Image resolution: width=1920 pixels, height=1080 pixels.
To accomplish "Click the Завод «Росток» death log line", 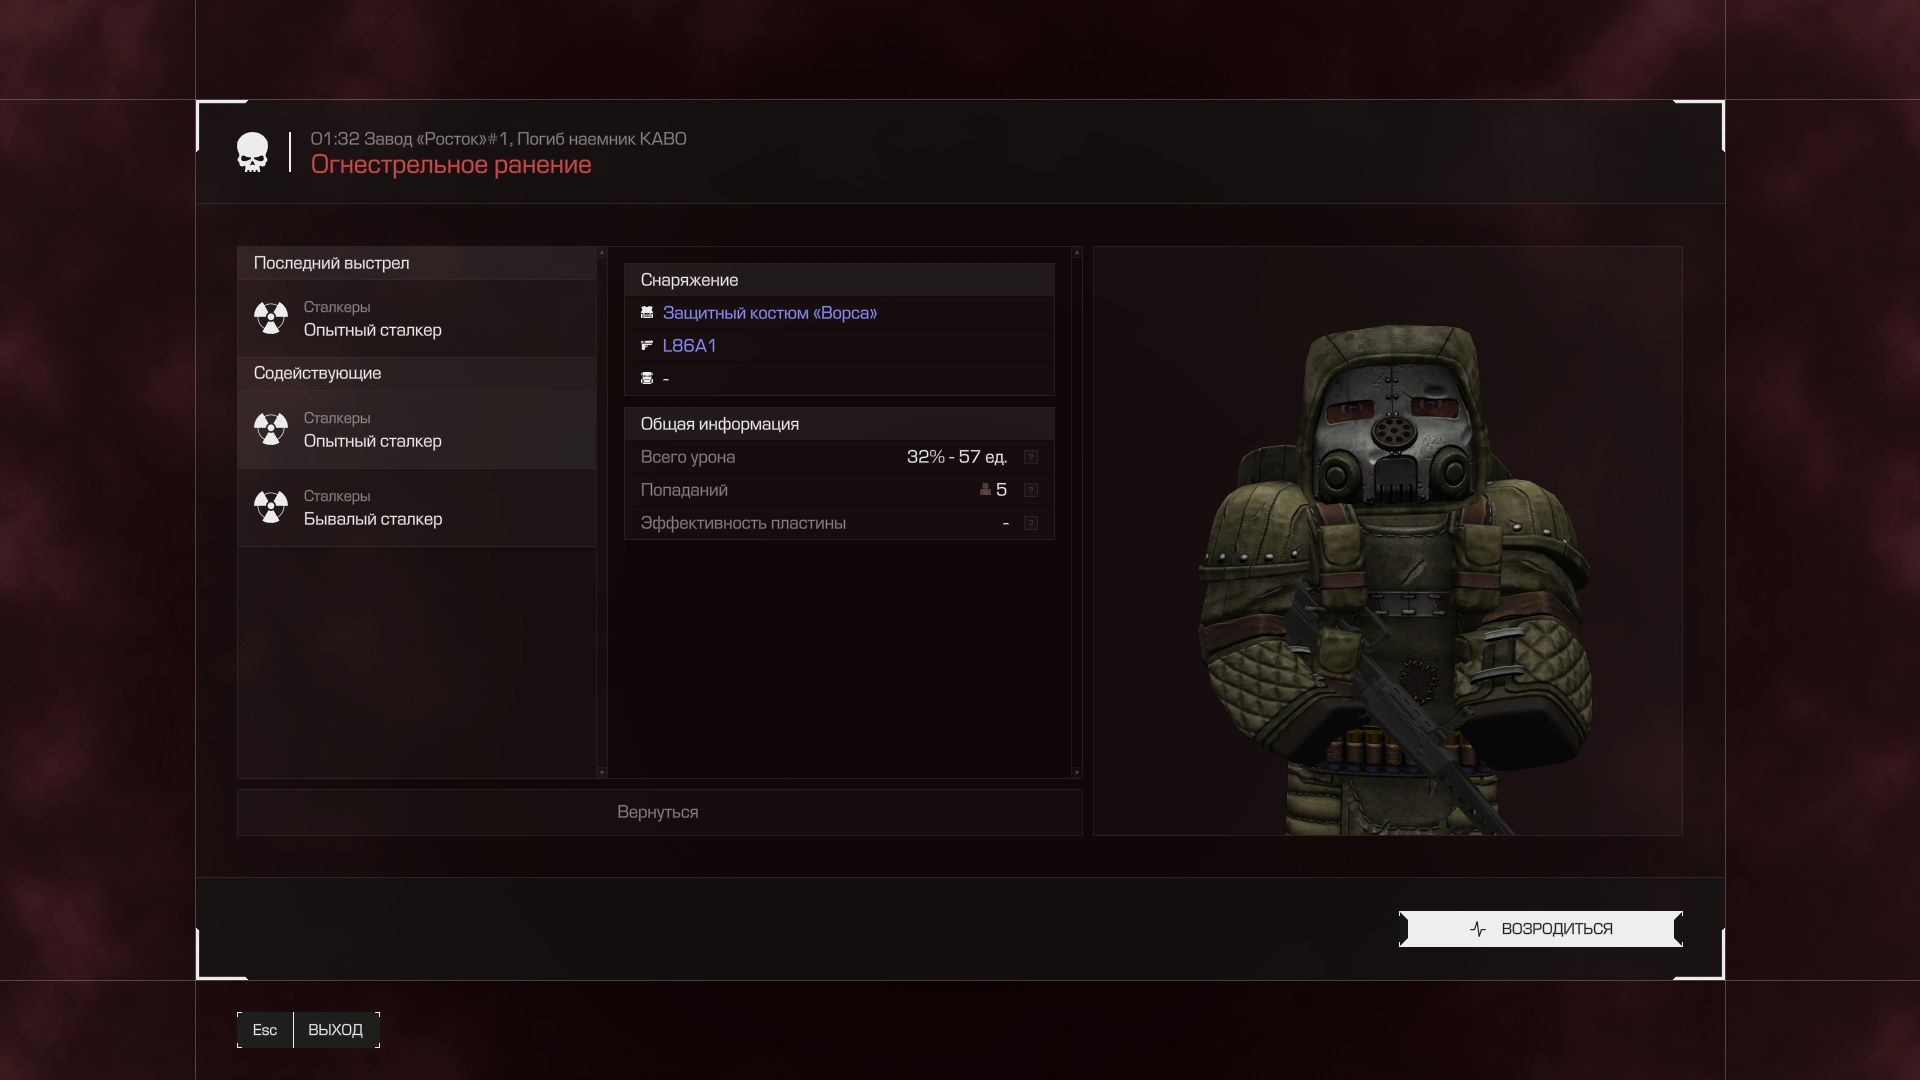I will tap(498, 139).
